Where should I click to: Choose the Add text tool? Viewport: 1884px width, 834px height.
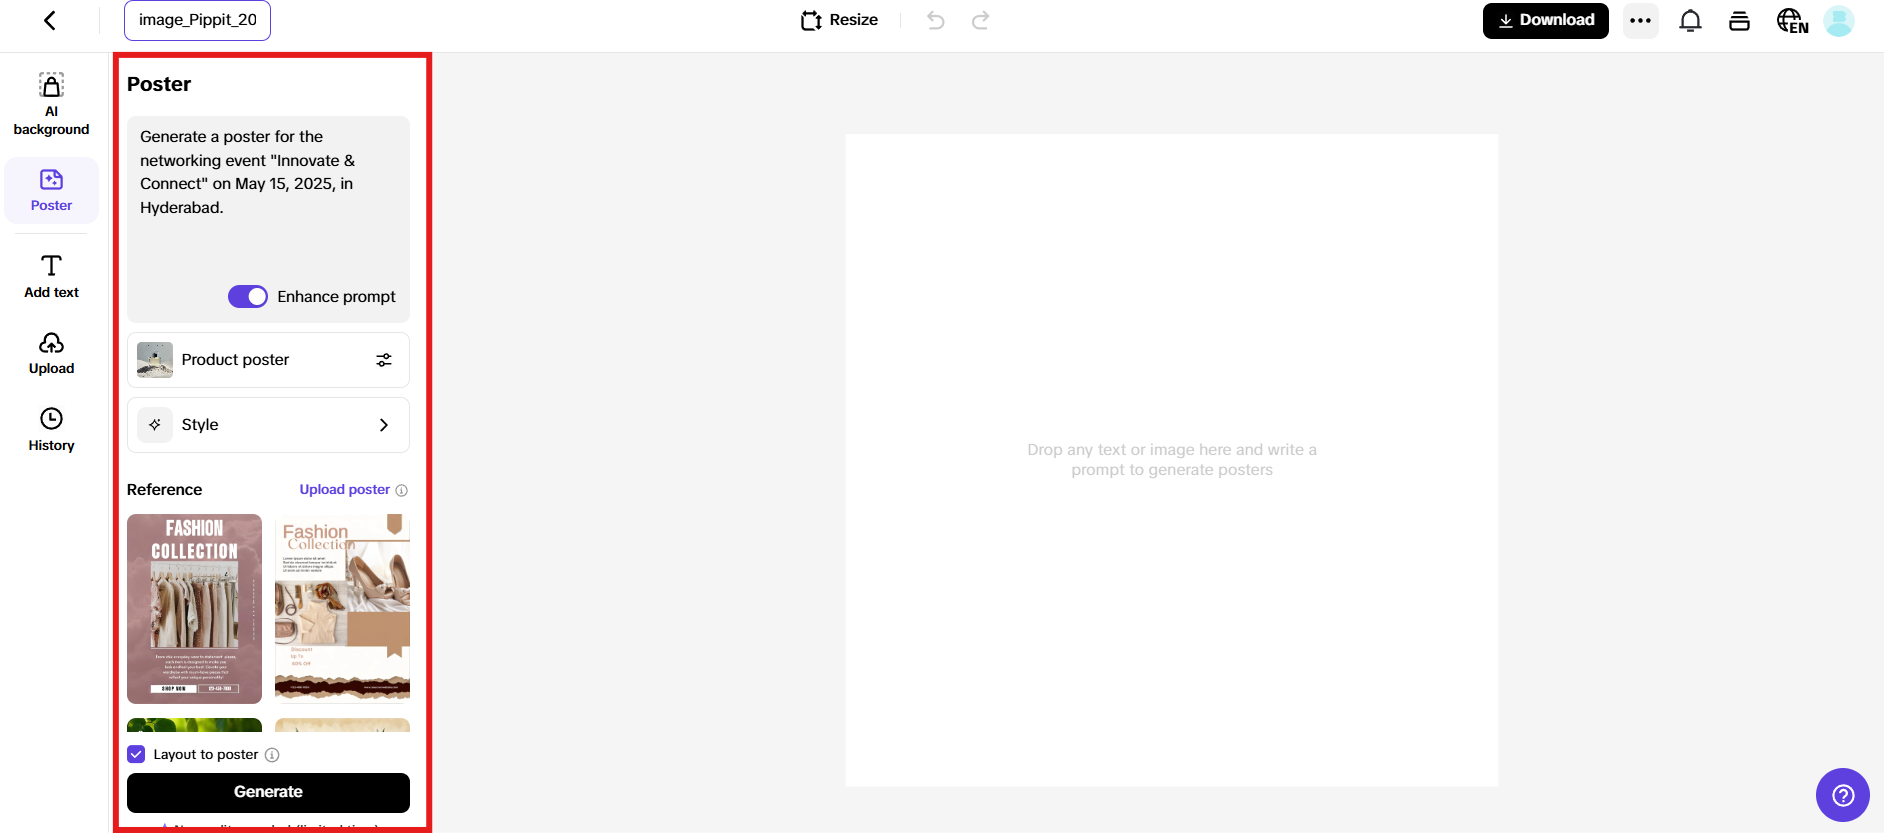point(51,276)
